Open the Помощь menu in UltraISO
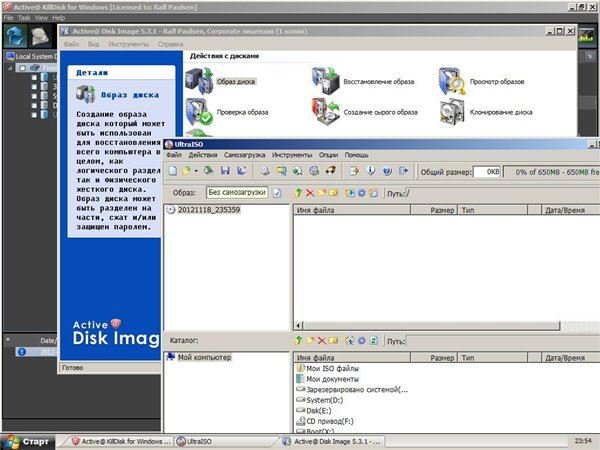This screenshot has width=600, height=450. 356,155
